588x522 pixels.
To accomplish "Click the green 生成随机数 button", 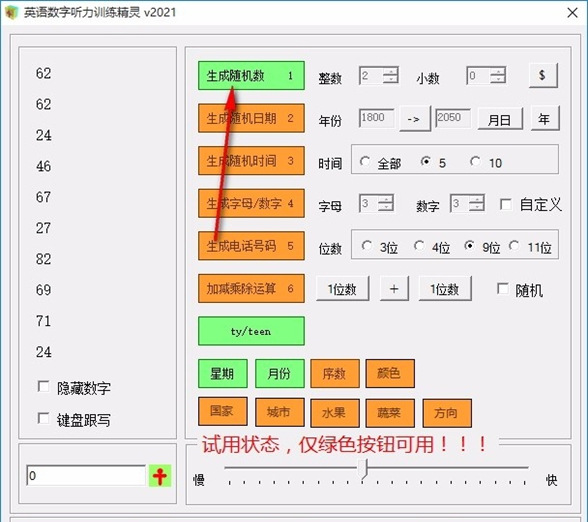I will click(x=251, y=75).
